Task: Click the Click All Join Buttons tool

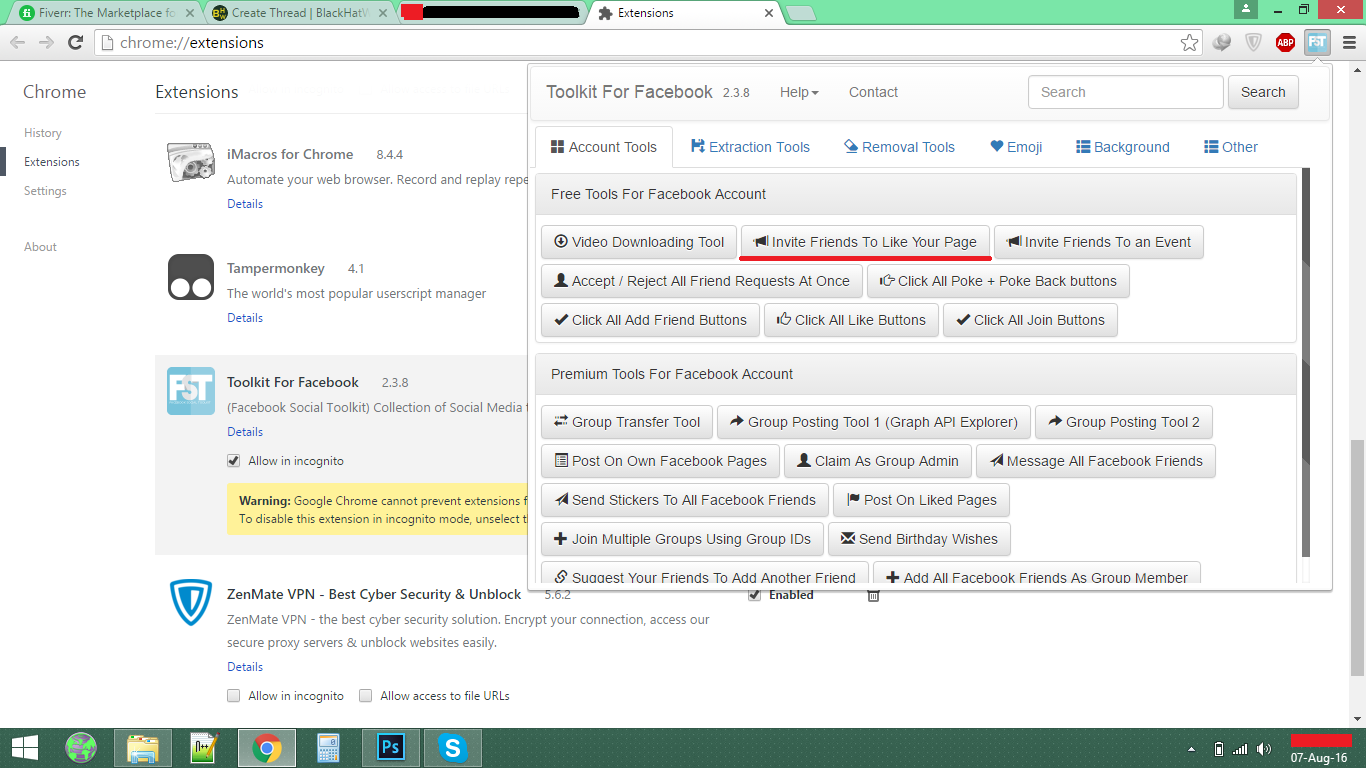Action: coord(1030,320)
